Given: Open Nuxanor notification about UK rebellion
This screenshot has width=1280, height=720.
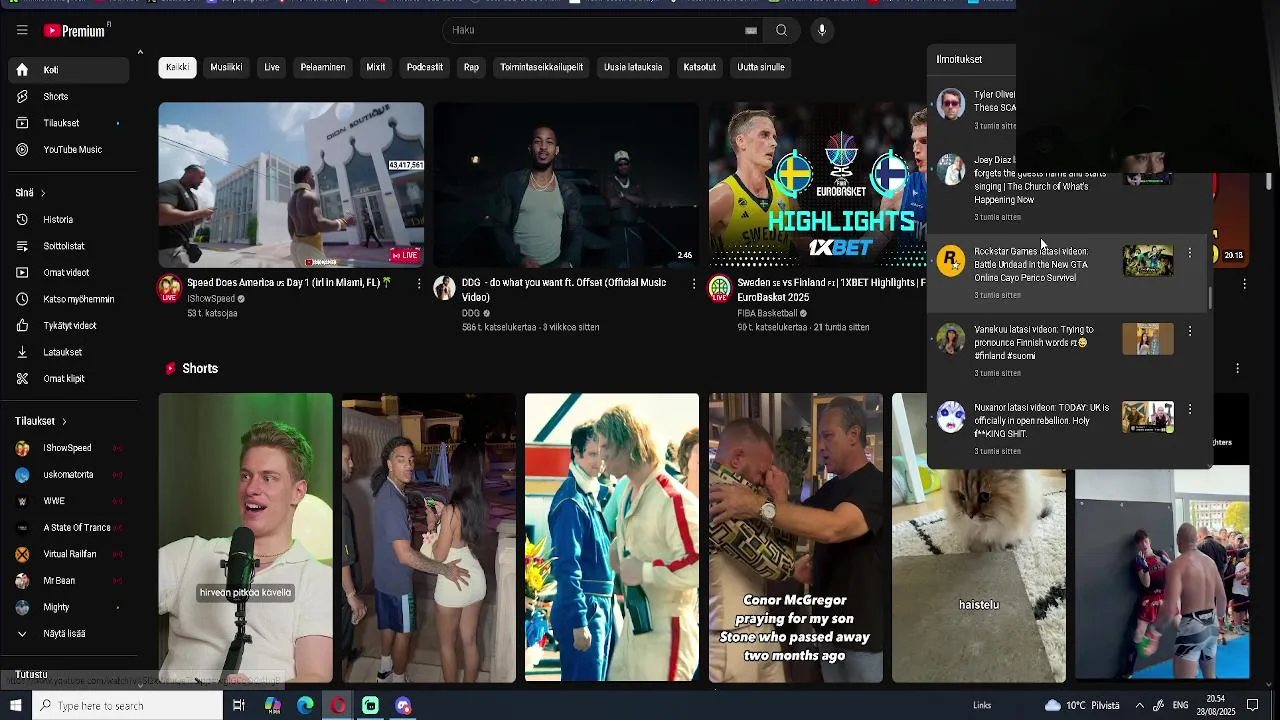Looking at the screenshot, I should [1067, 429].
